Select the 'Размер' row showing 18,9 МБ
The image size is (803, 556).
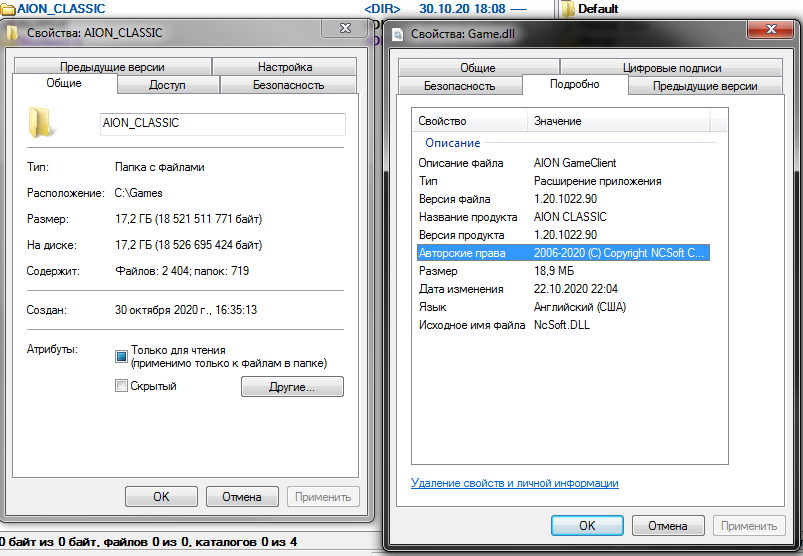pos(563,271)
